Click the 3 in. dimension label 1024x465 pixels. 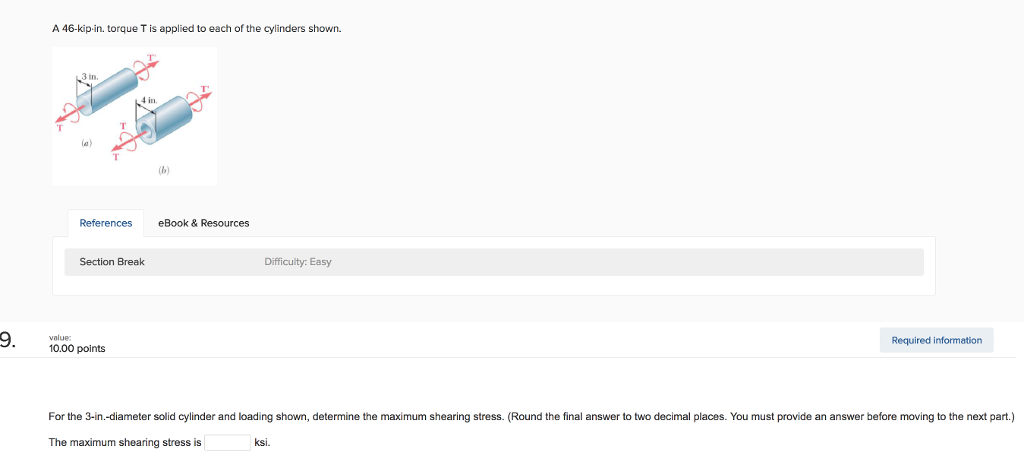(88, 75)
